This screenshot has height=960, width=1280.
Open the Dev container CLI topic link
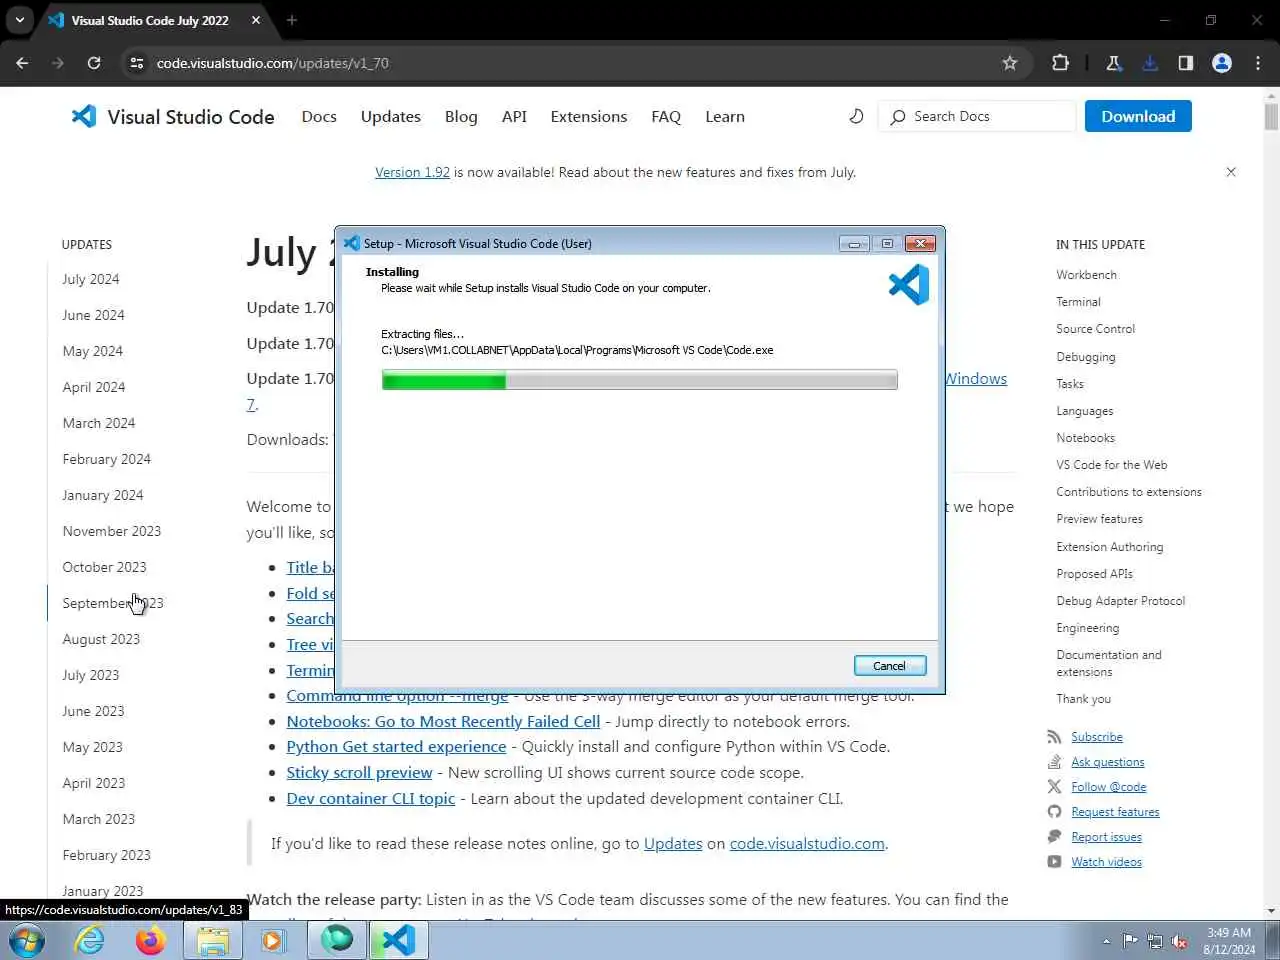371,798
